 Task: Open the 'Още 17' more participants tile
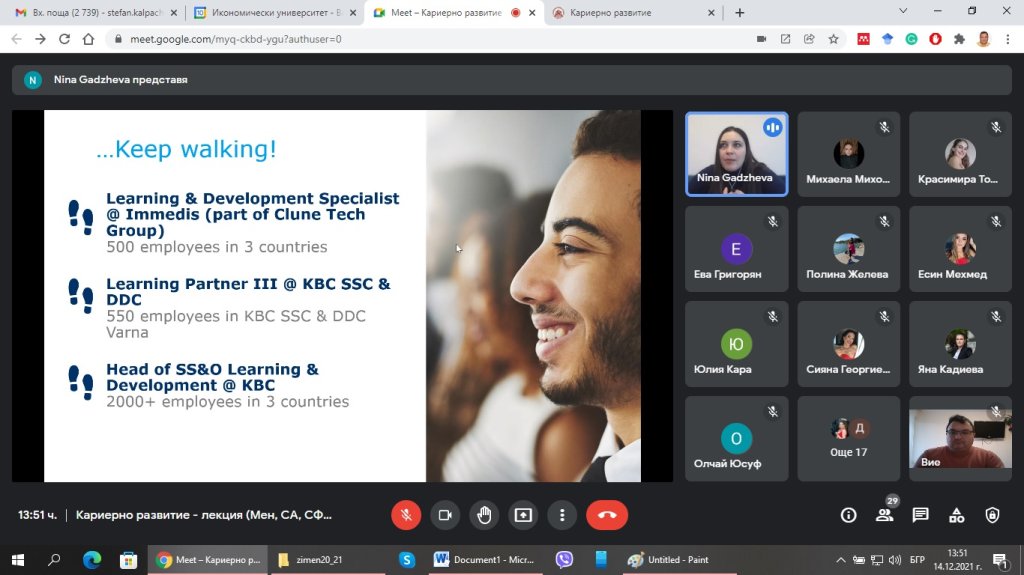click(848, 438)
